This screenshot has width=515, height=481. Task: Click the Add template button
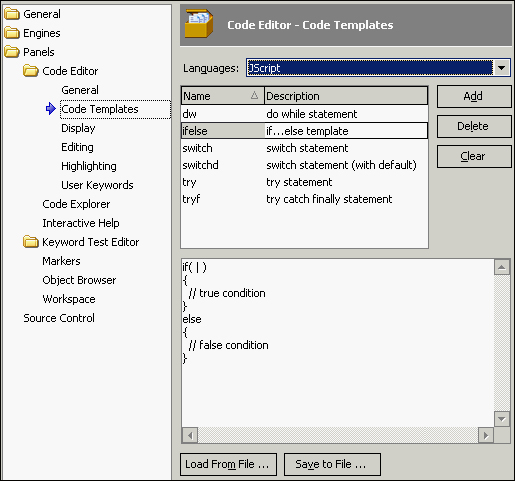click(474, 96)
